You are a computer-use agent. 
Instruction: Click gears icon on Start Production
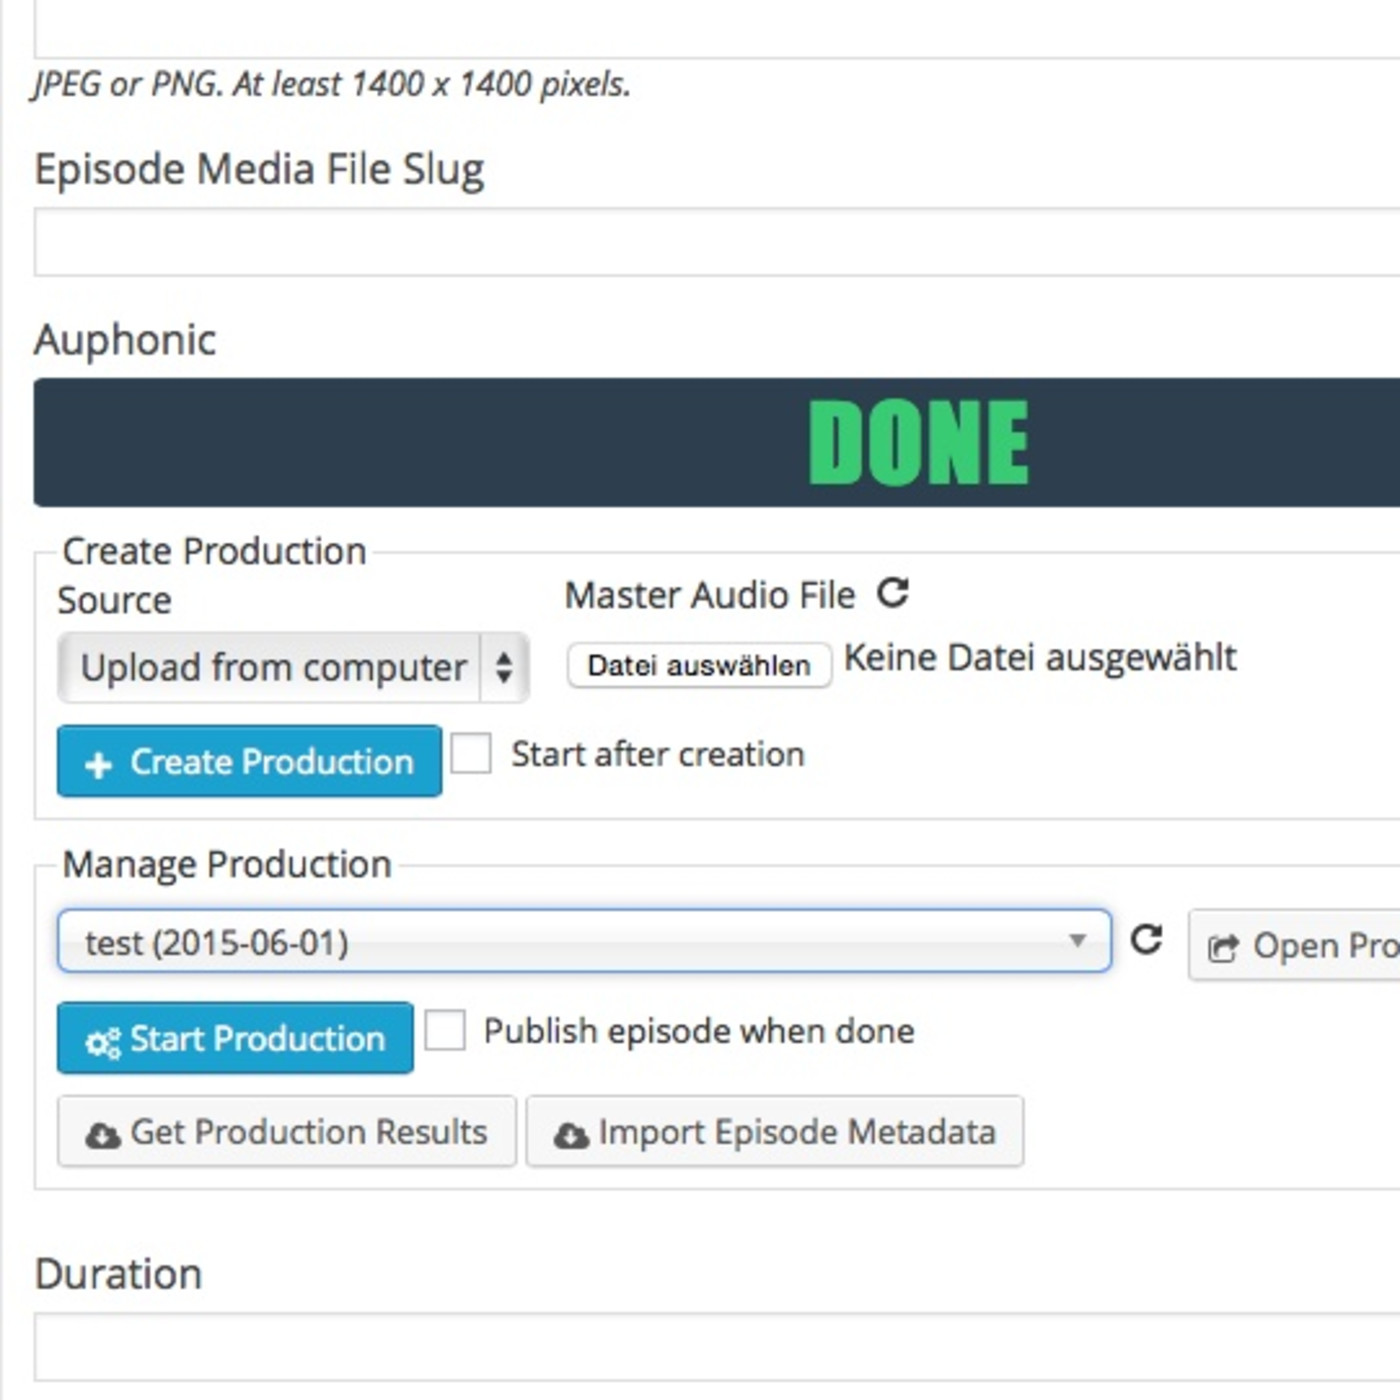click(x=102, y=1042)
